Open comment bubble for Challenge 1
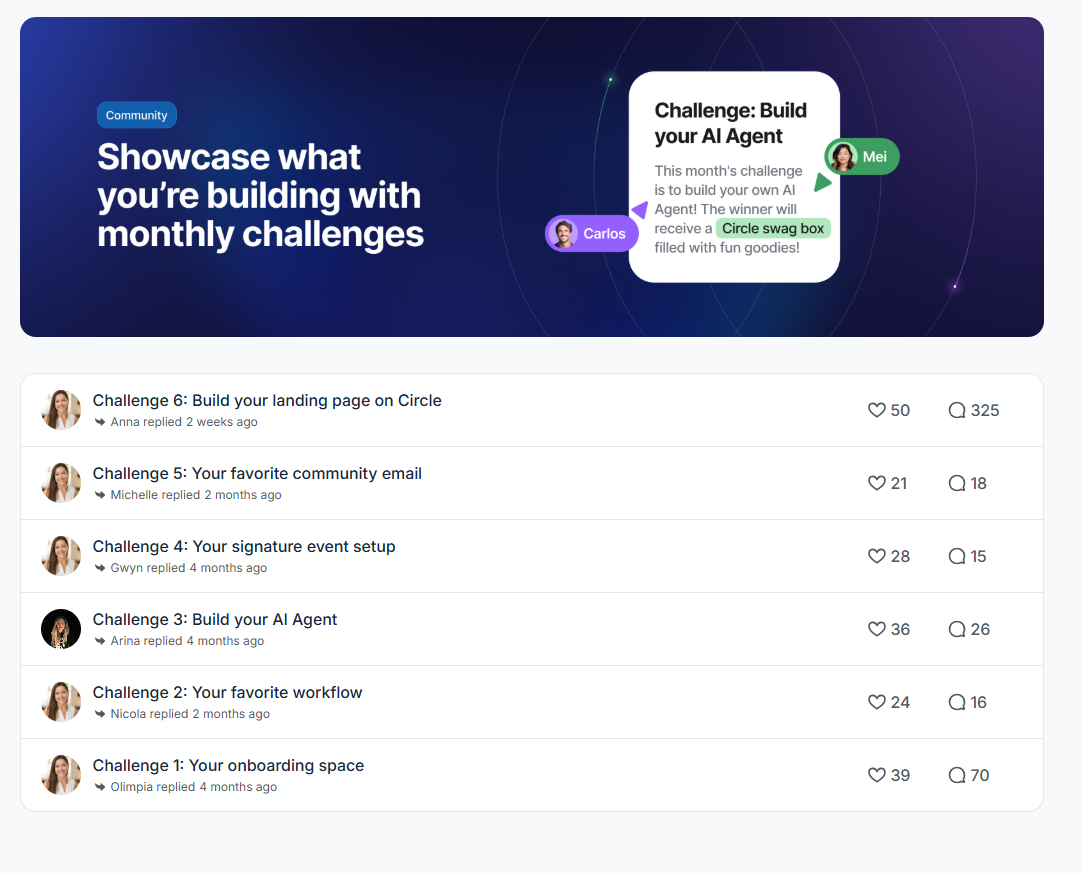Screen dimensions: 1082x873 tap(956, 775)
